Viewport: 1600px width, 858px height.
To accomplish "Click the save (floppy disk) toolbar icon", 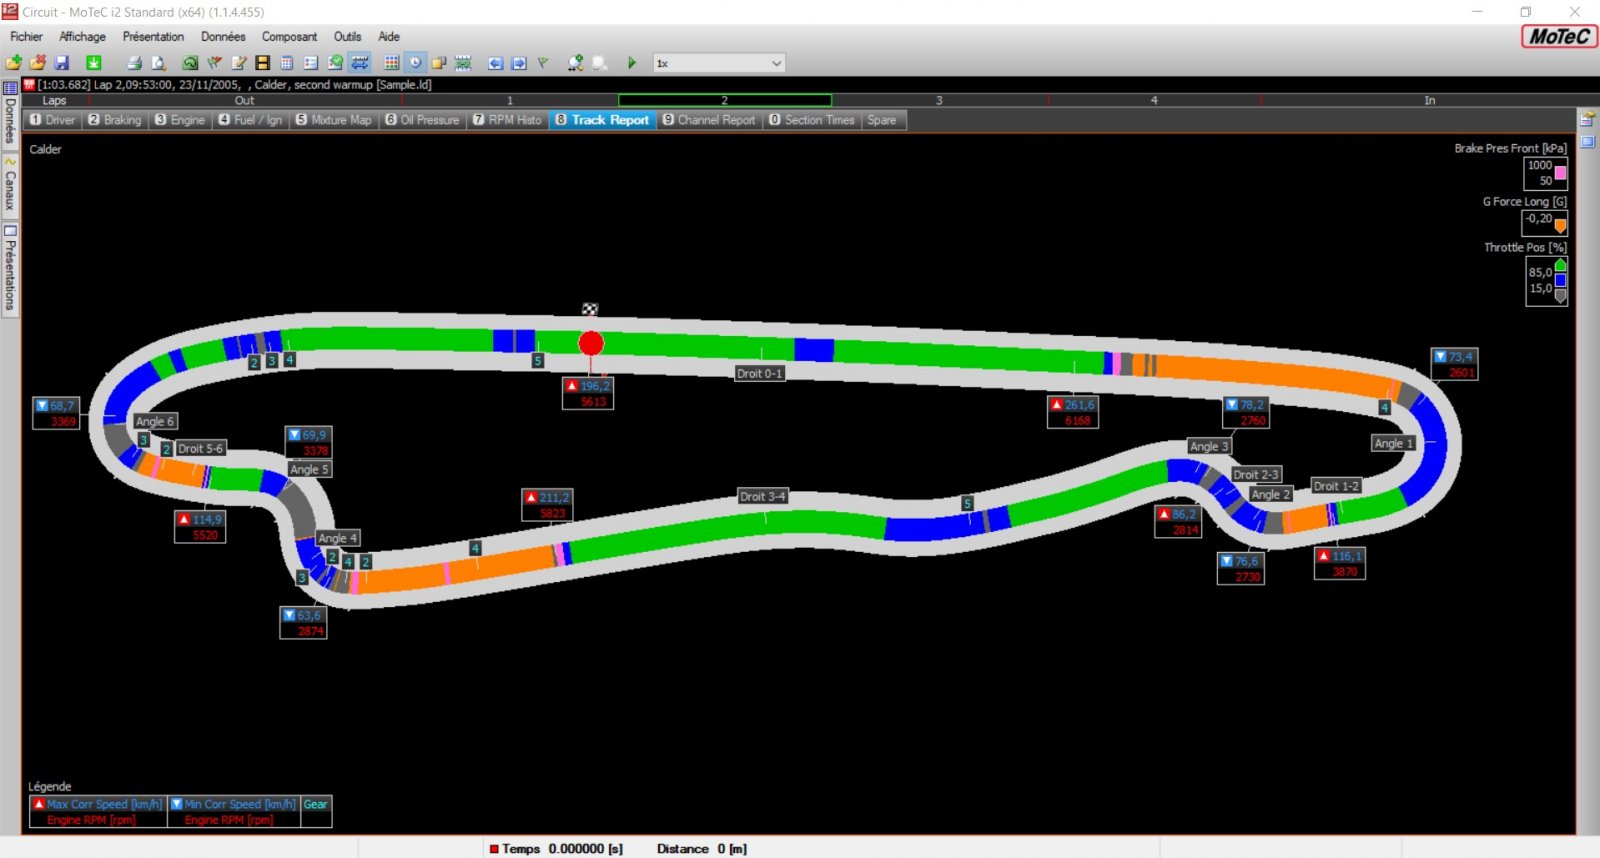I will coord(62,63).
